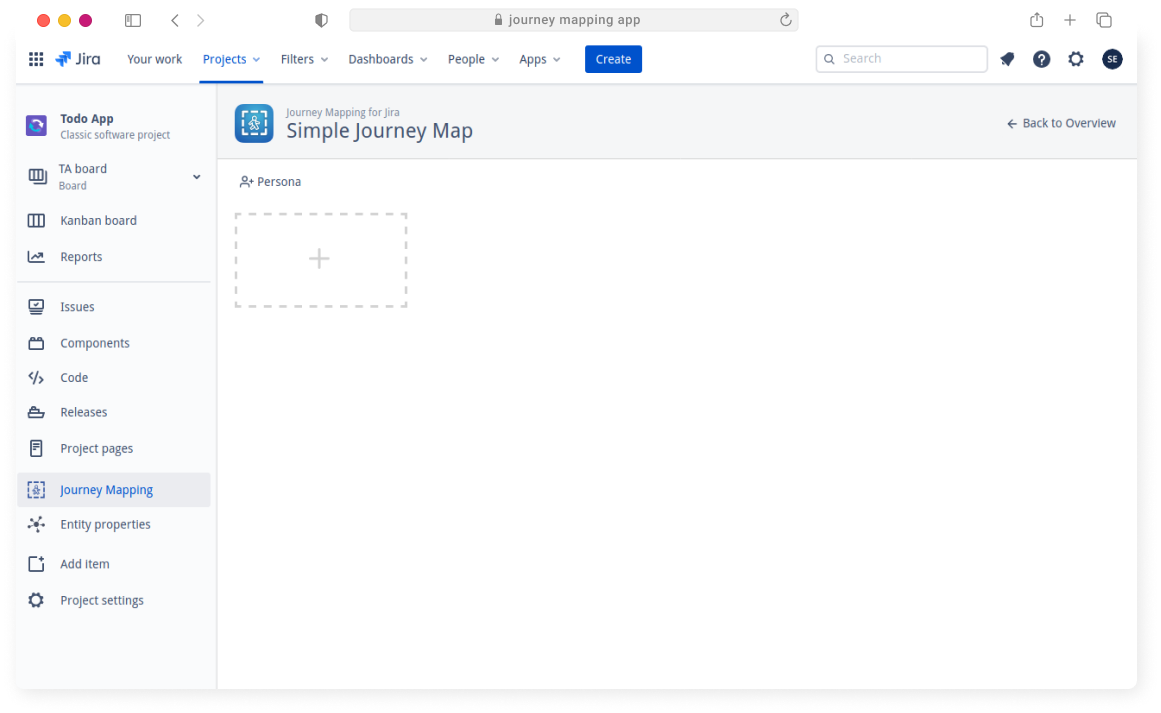Open the Jira app switcher grid

tap(36, 59)
